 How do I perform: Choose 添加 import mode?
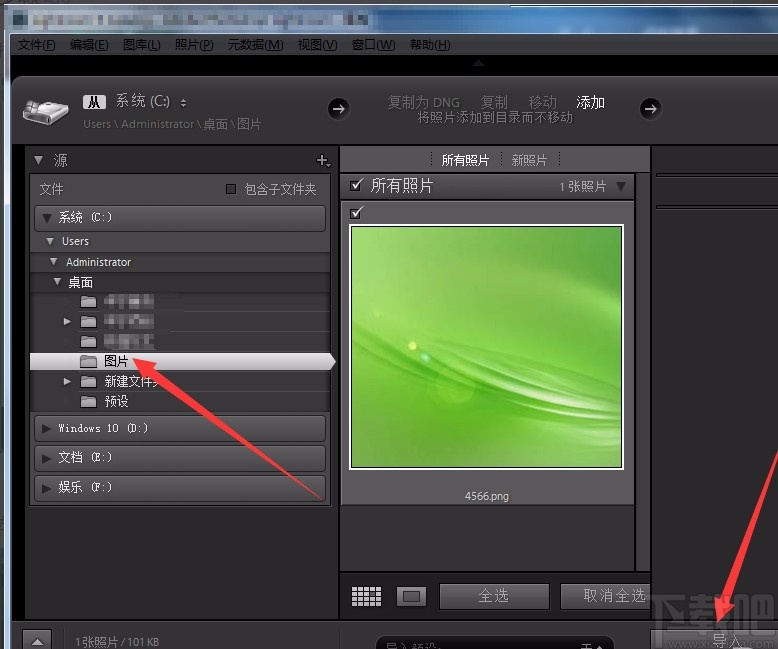[590, 102]
